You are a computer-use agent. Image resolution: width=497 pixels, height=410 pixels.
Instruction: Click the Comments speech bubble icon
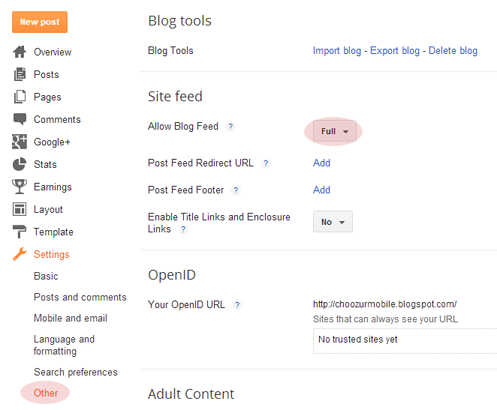(x=20, y=119)
